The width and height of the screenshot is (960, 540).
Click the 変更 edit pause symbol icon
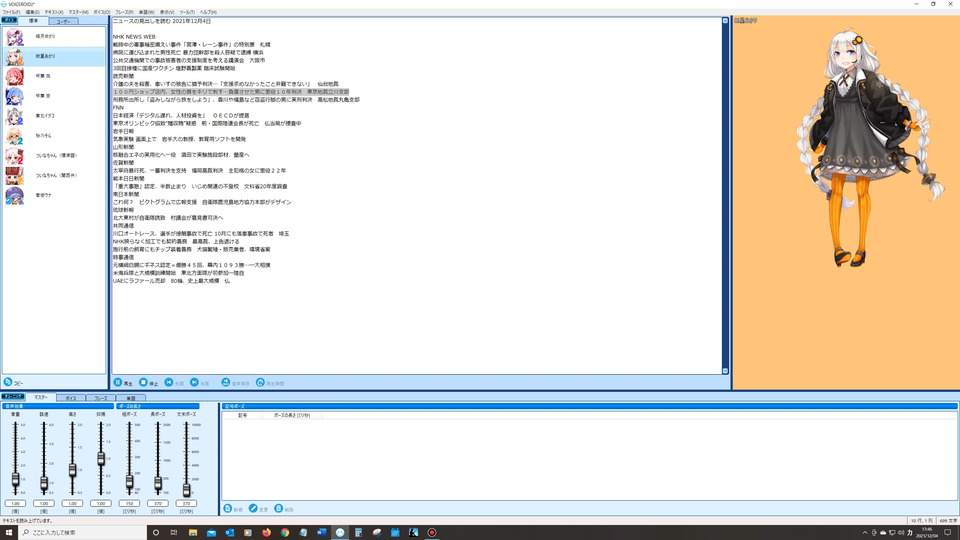tap(253, 509)
